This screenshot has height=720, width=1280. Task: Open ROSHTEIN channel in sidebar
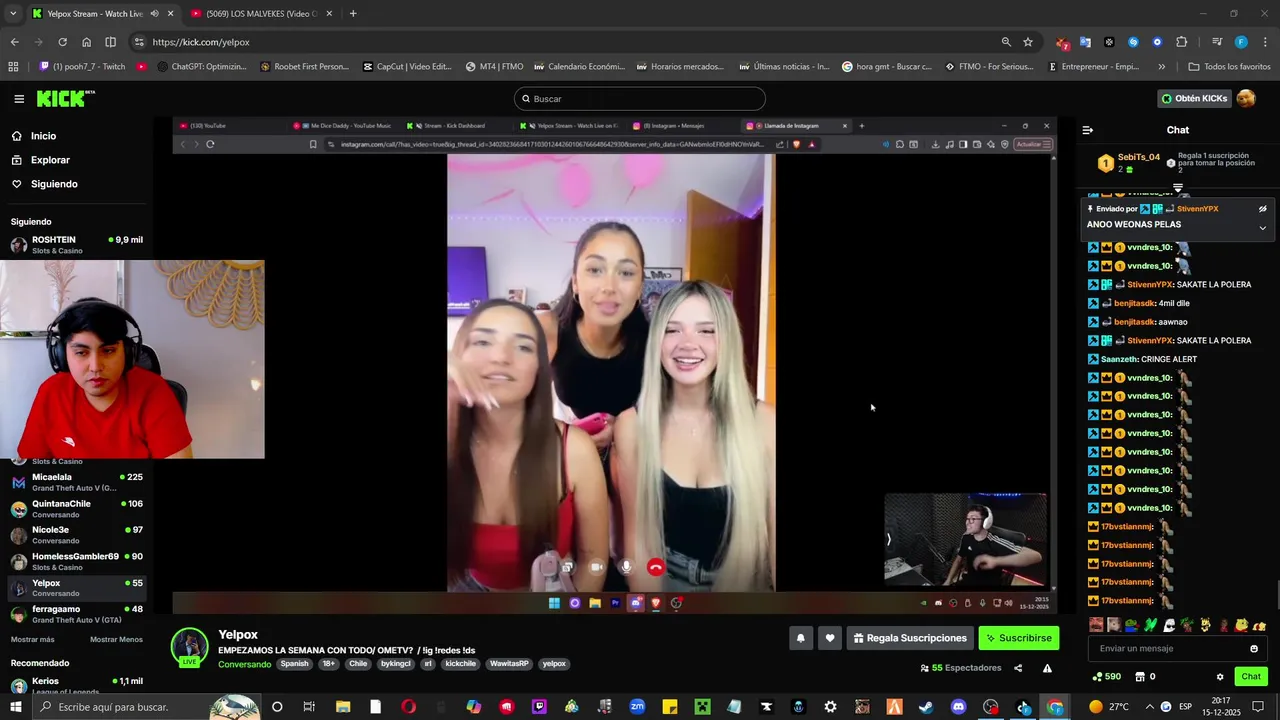(77, 245)
